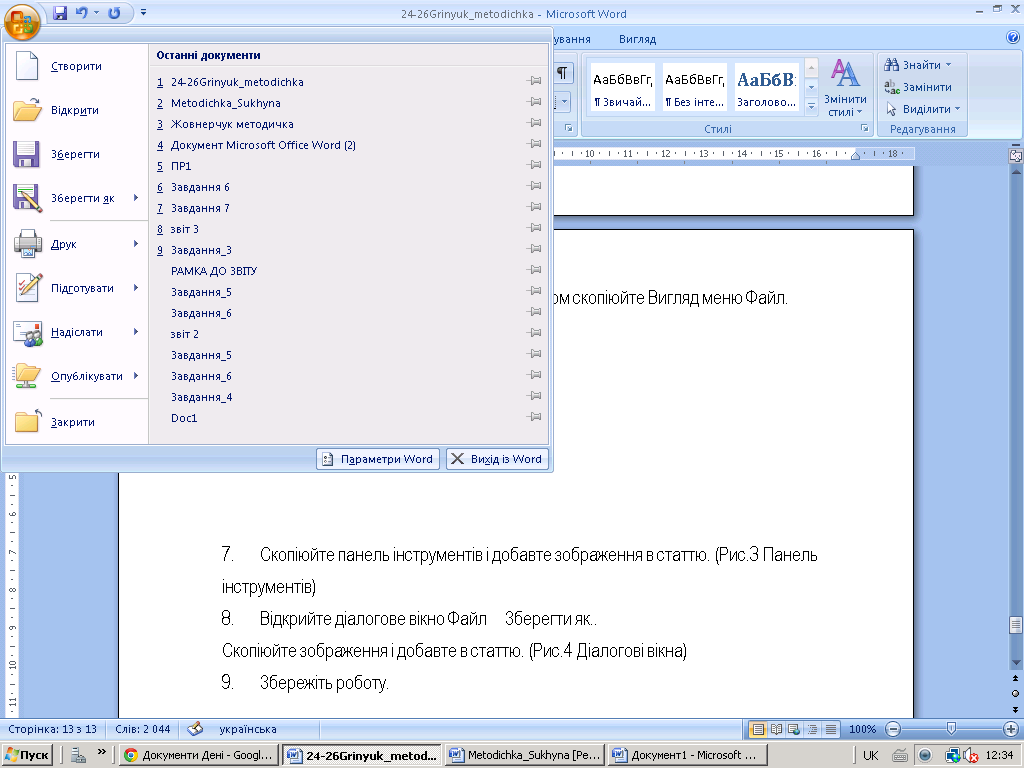The width and height of the screenshot is (1024, 768).
Task: Toggle the pin next to Doc1
Action: [535, 417]
